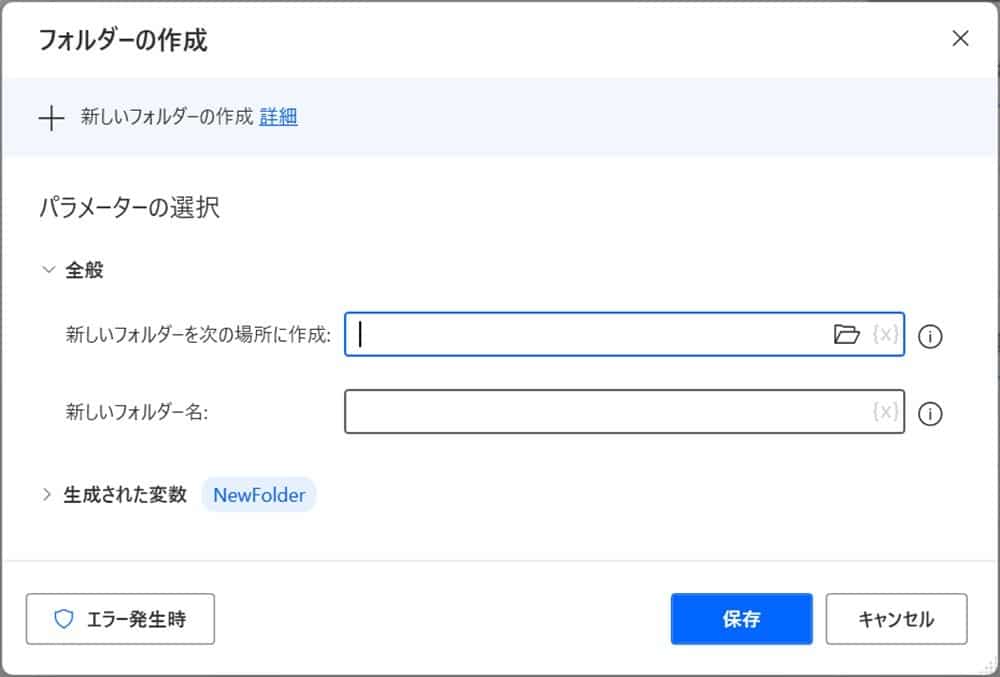Click the info icon beside the folder name field
This screenshot has width=1000, height=677.
(930, 415)
